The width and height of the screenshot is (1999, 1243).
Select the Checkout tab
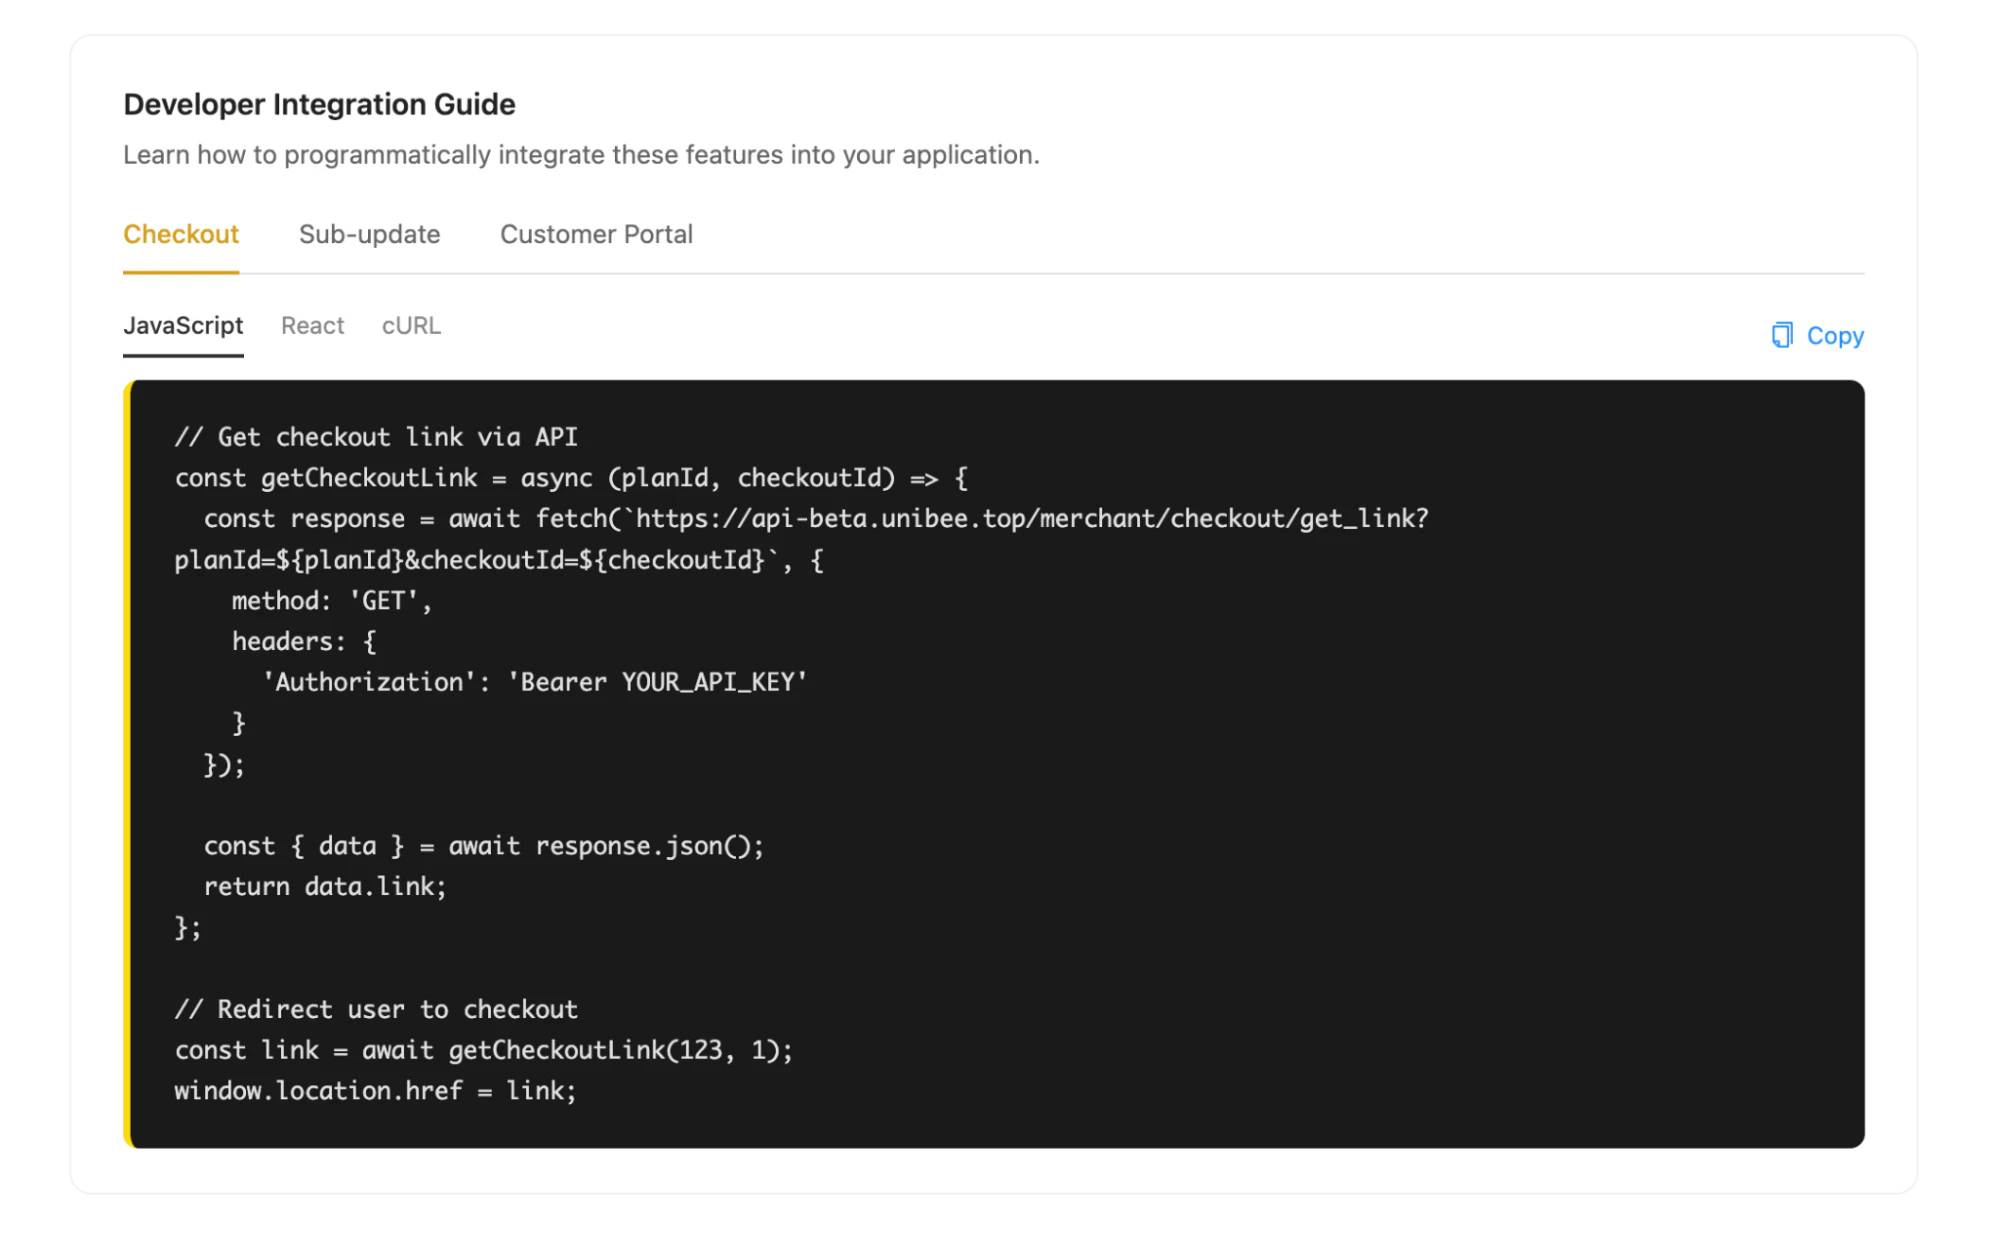click(x=181, y=234)
